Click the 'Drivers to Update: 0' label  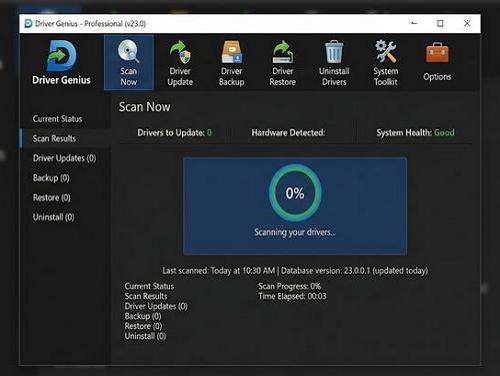click(x=174, y=133)
